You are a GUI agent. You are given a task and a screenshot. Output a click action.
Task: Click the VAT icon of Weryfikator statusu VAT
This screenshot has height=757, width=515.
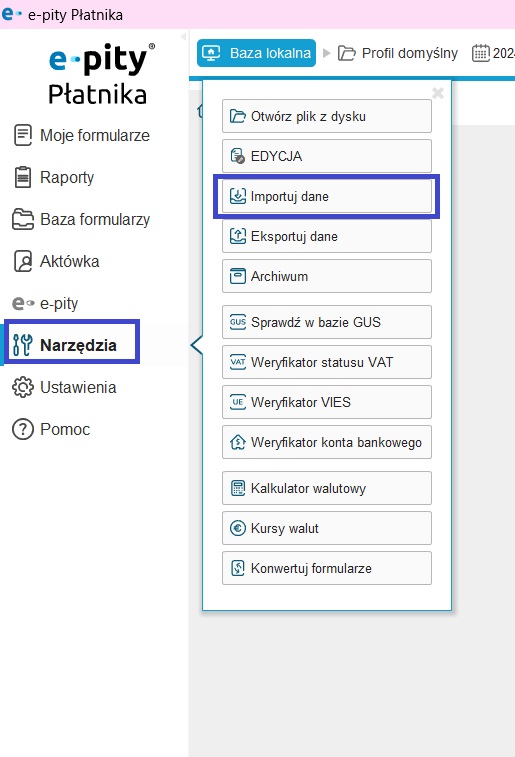[237, 362]
